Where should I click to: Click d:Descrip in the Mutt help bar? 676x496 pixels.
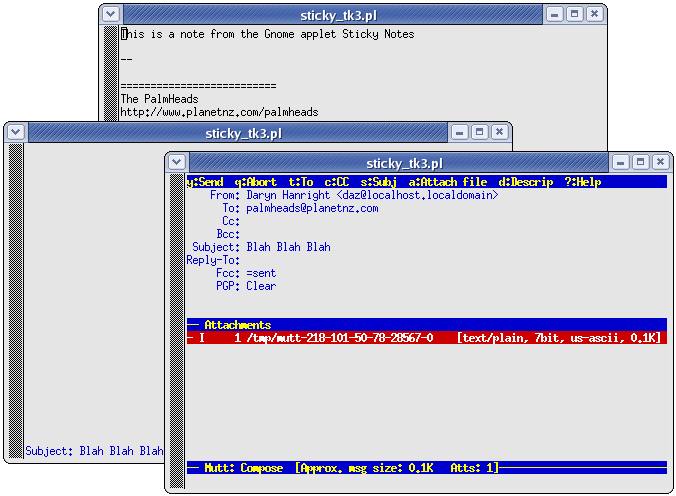point(526,182)
